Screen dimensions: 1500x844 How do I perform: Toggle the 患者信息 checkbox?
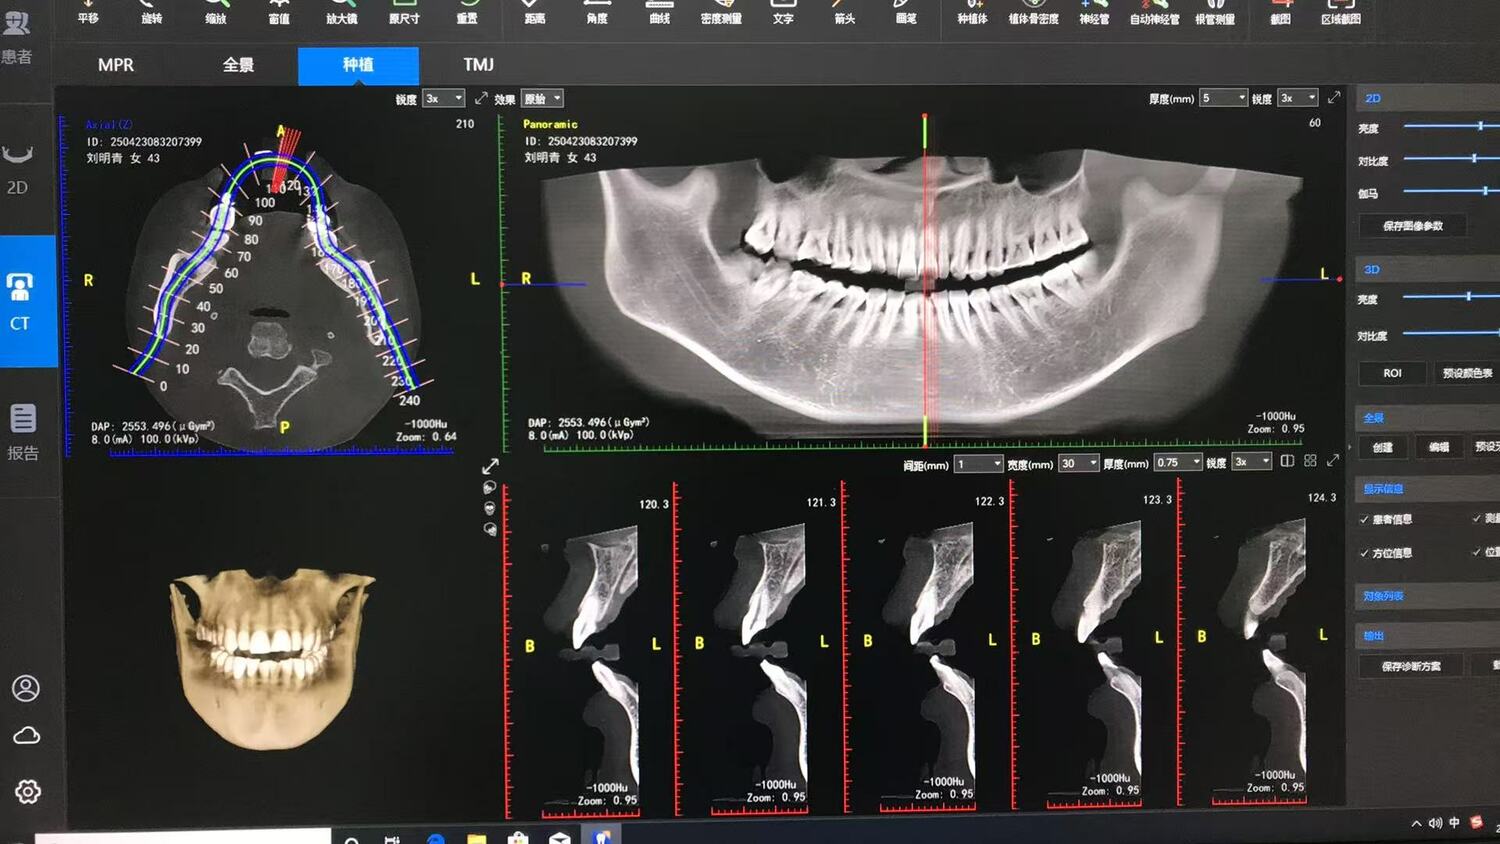pos(1364,520)
